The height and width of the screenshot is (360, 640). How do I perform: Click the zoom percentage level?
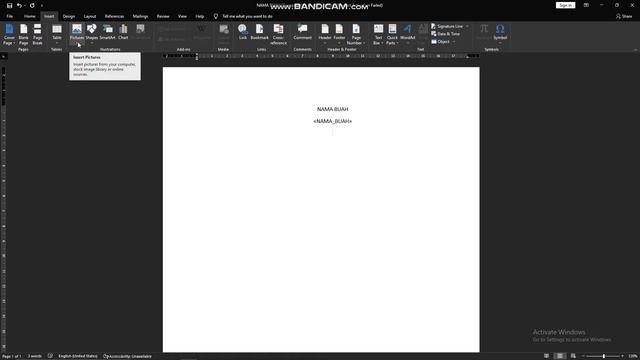(x=633, y=356)
